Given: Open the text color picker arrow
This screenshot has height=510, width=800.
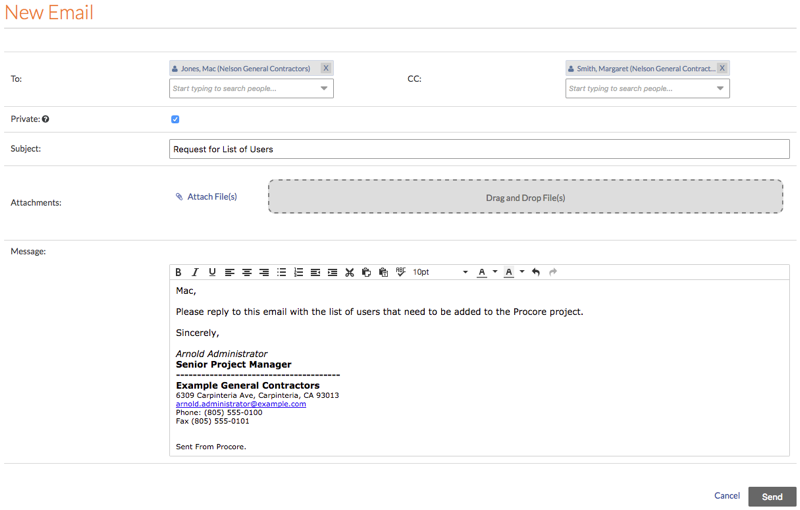Looking at the screenshot, I should coord(495,272).
